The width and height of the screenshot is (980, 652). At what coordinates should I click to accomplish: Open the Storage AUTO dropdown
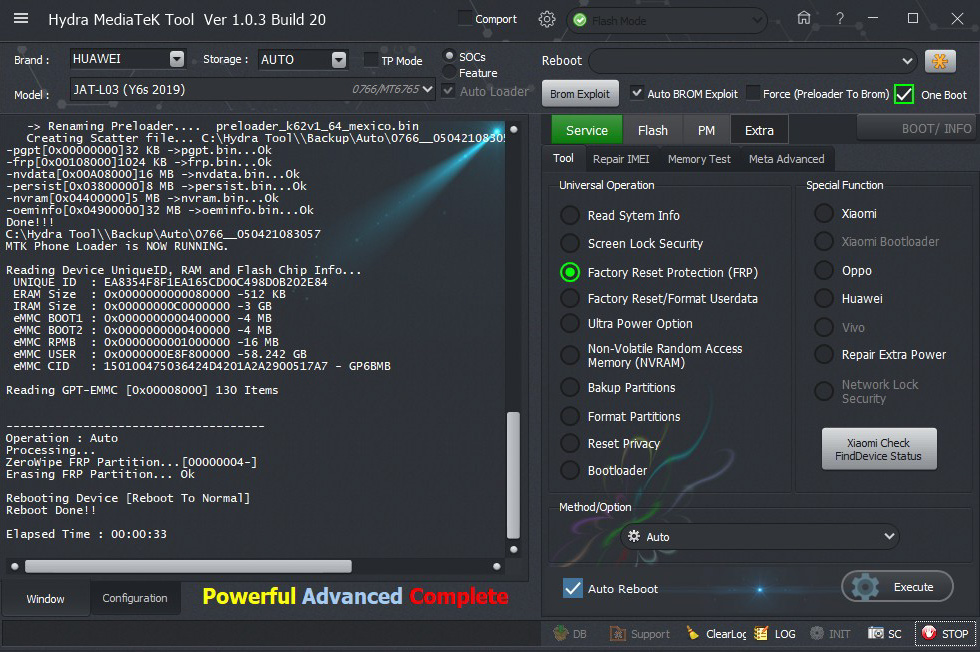(302, 59)
